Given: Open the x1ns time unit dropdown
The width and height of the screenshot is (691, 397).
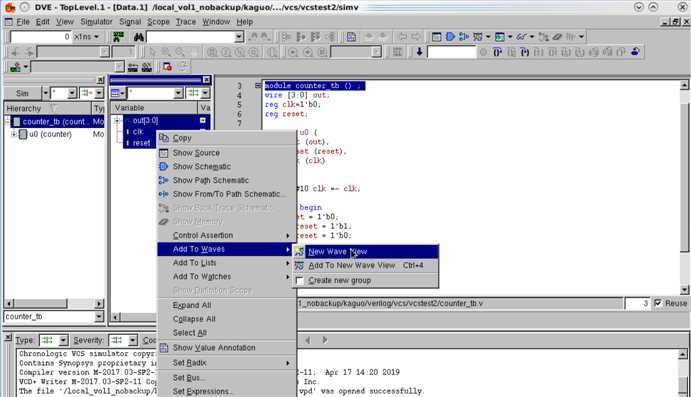Looking at the screenshot, I should click(x=87, y=37).
